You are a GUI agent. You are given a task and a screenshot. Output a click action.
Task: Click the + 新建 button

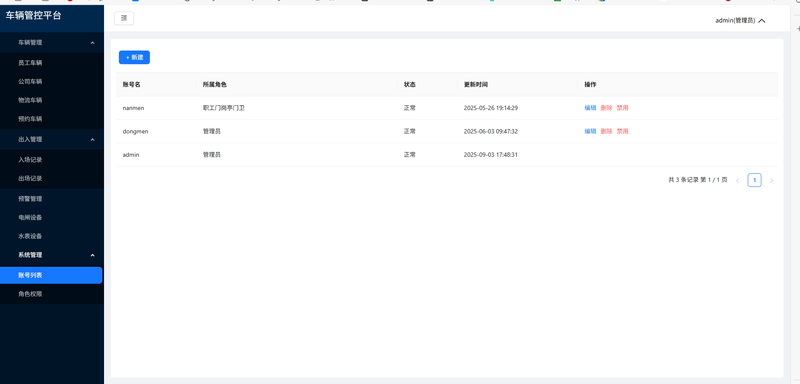[x=134, y=58]
